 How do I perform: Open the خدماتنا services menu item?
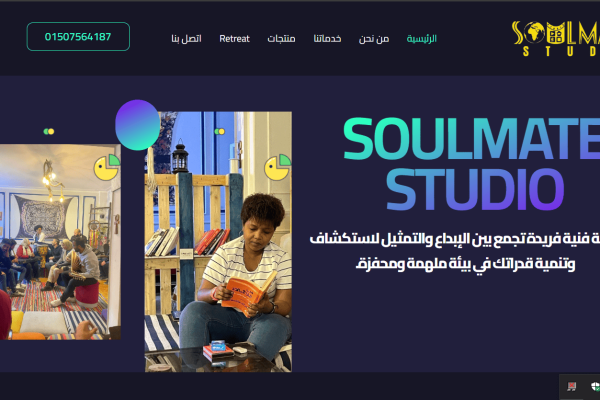(x=327, y=38)
